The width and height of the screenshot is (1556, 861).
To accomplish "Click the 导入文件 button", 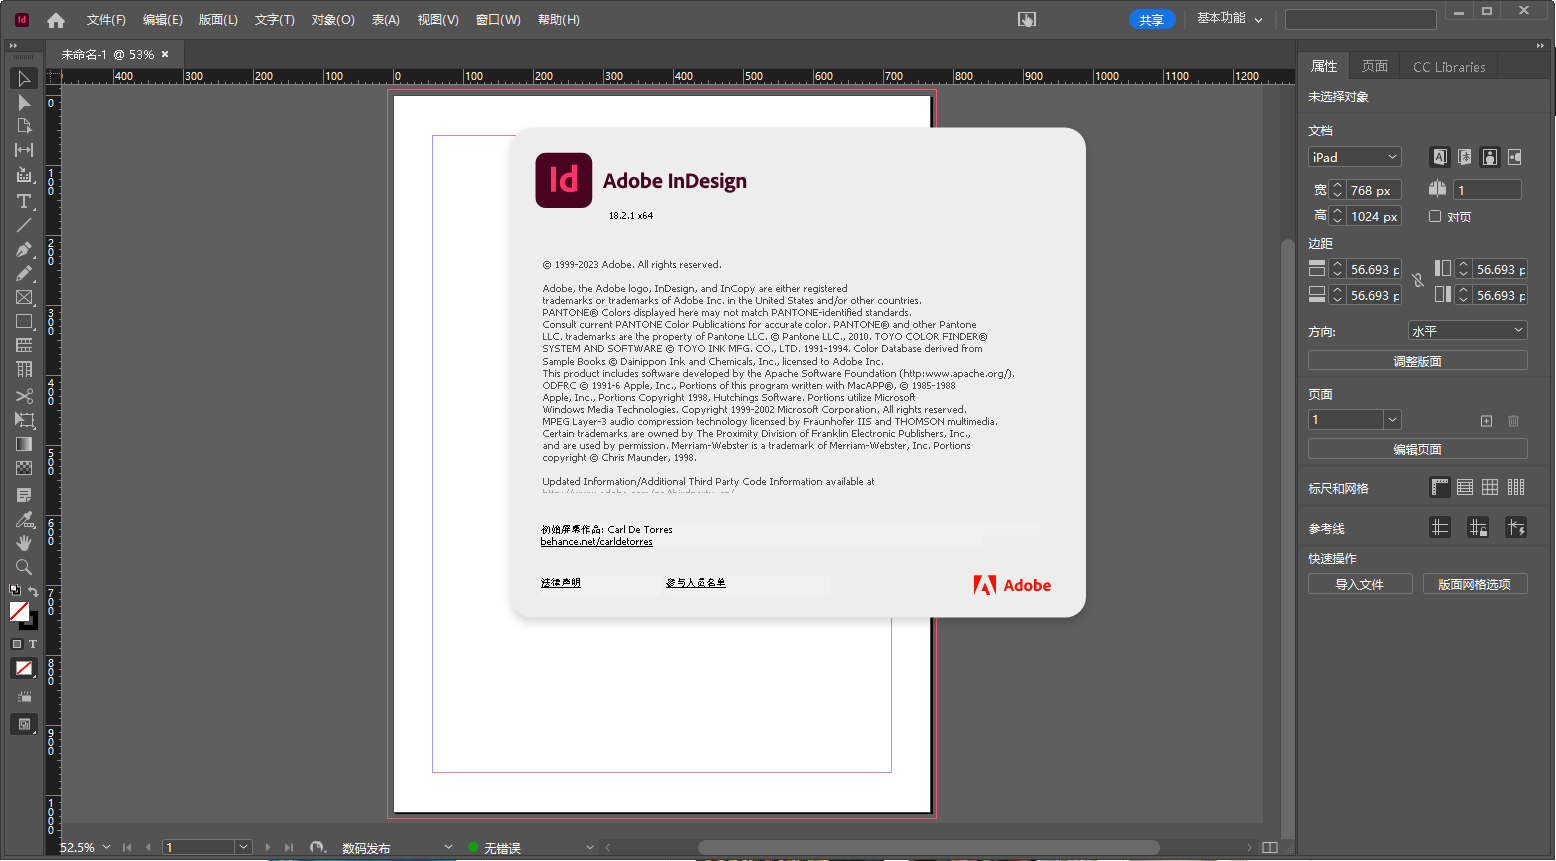I will (x=1360, y=584).
